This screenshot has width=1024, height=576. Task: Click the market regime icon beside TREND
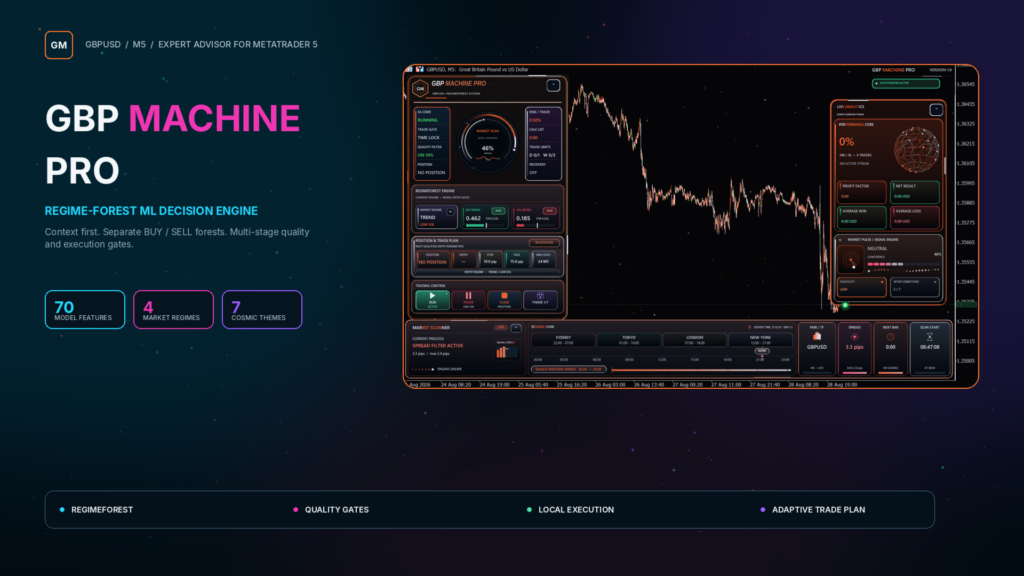click(x=450, y=212)
